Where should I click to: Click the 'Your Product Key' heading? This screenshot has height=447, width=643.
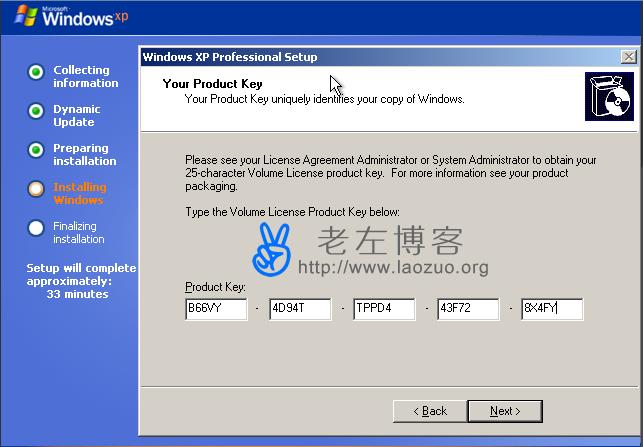(x=212, y=84)
